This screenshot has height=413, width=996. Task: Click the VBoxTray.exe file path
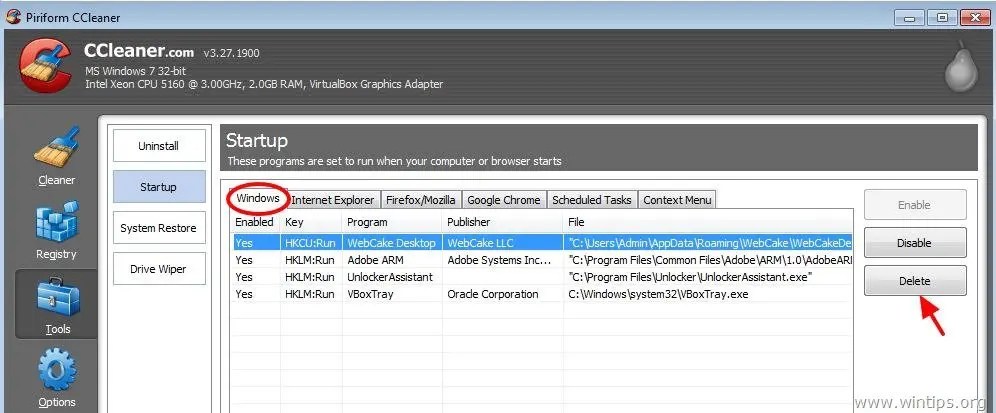pyautogui.click(x=659, y=294)
